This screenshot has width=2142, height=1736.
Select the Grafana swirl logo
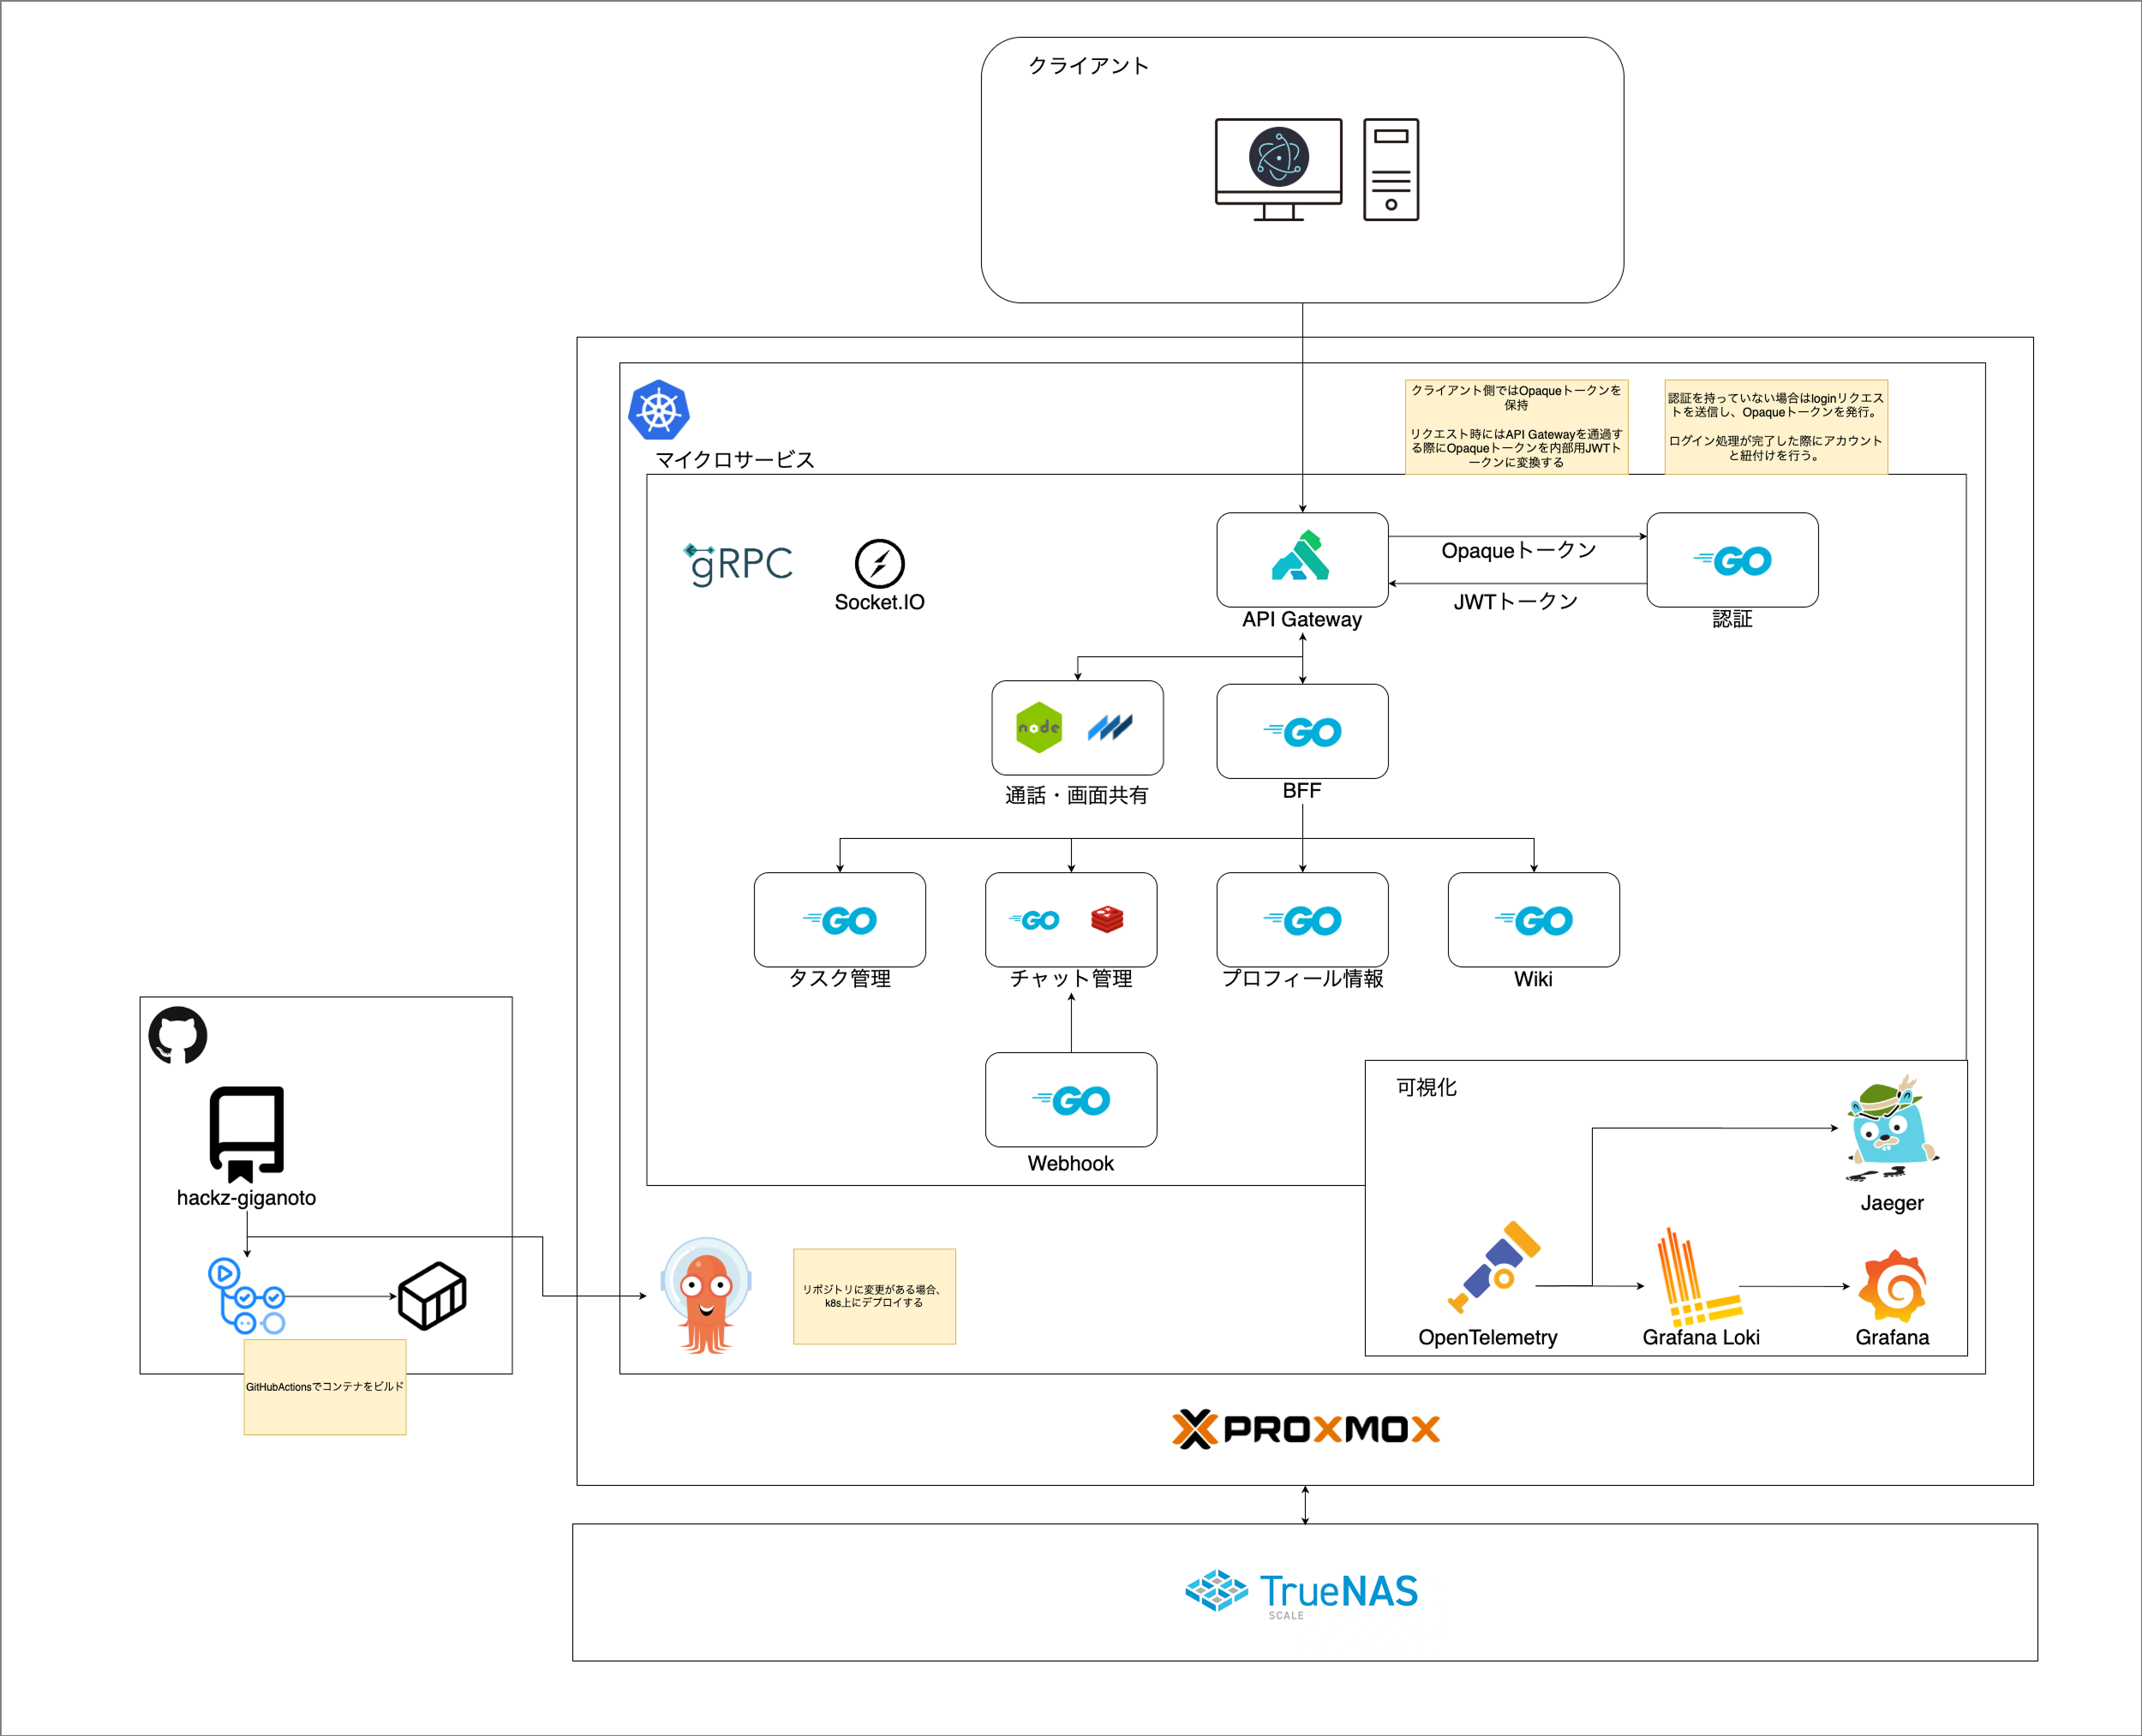click(x=1892, y=1285)
